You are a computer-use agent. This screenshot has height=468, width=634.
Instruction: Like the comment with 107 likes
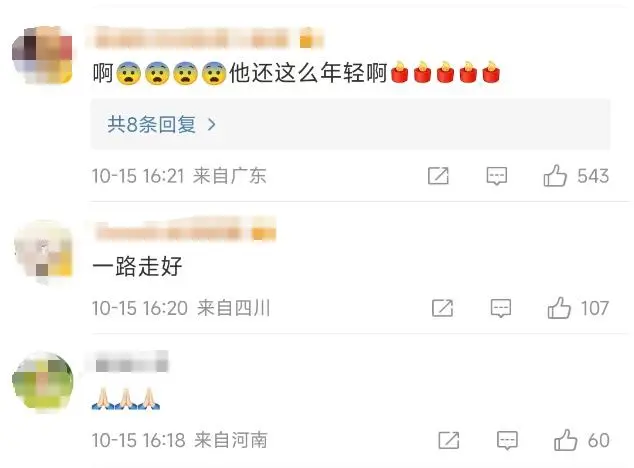pyautogui.click(x=559, y=308)
